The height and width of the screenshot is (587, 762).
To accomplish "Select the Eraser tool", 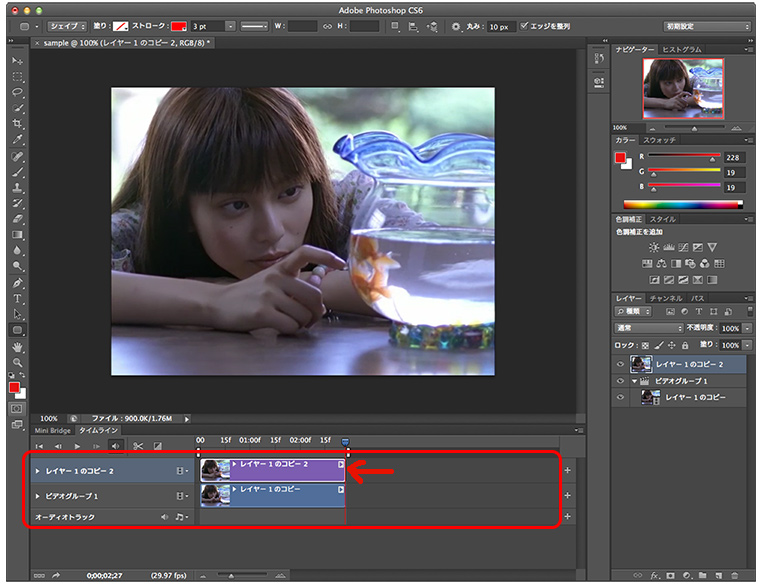I will click(x=17, y=219).
